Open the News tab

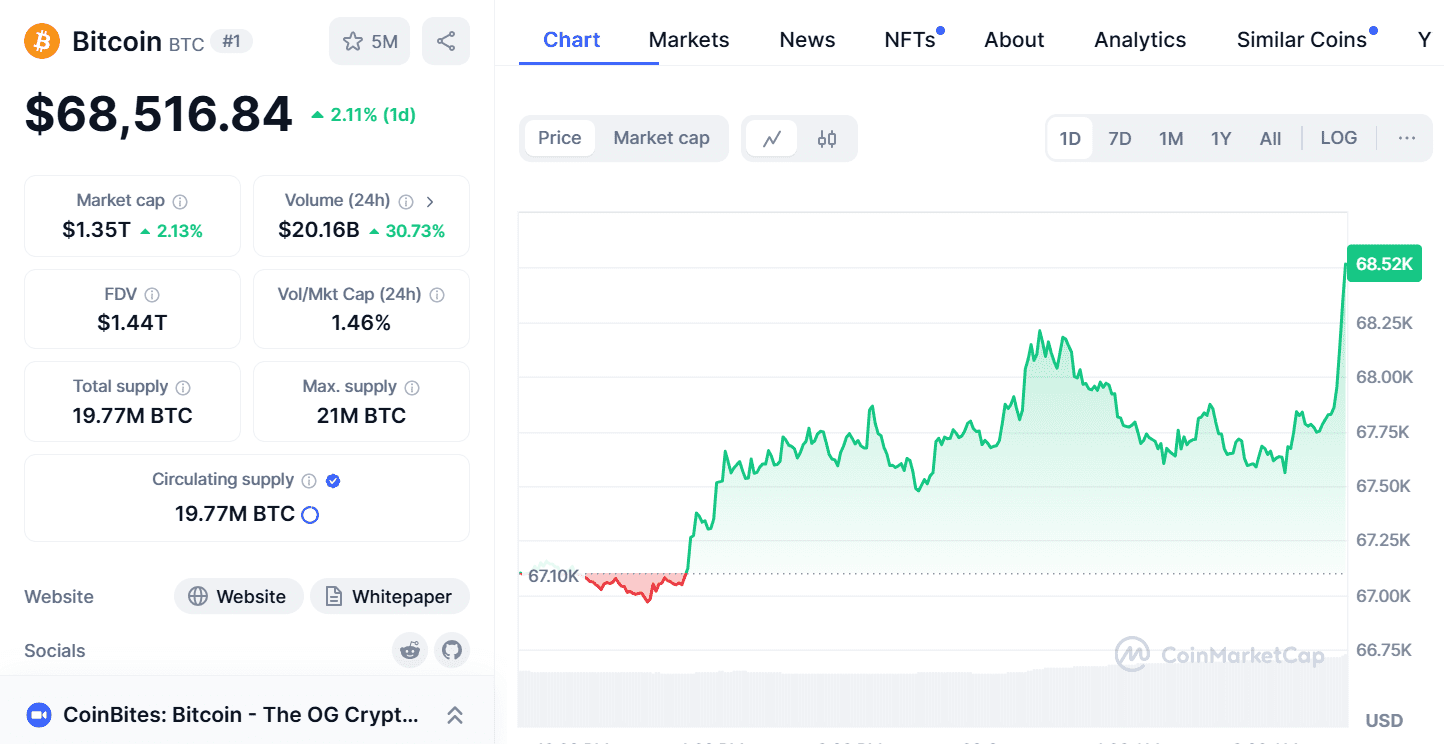pos(806,40)
